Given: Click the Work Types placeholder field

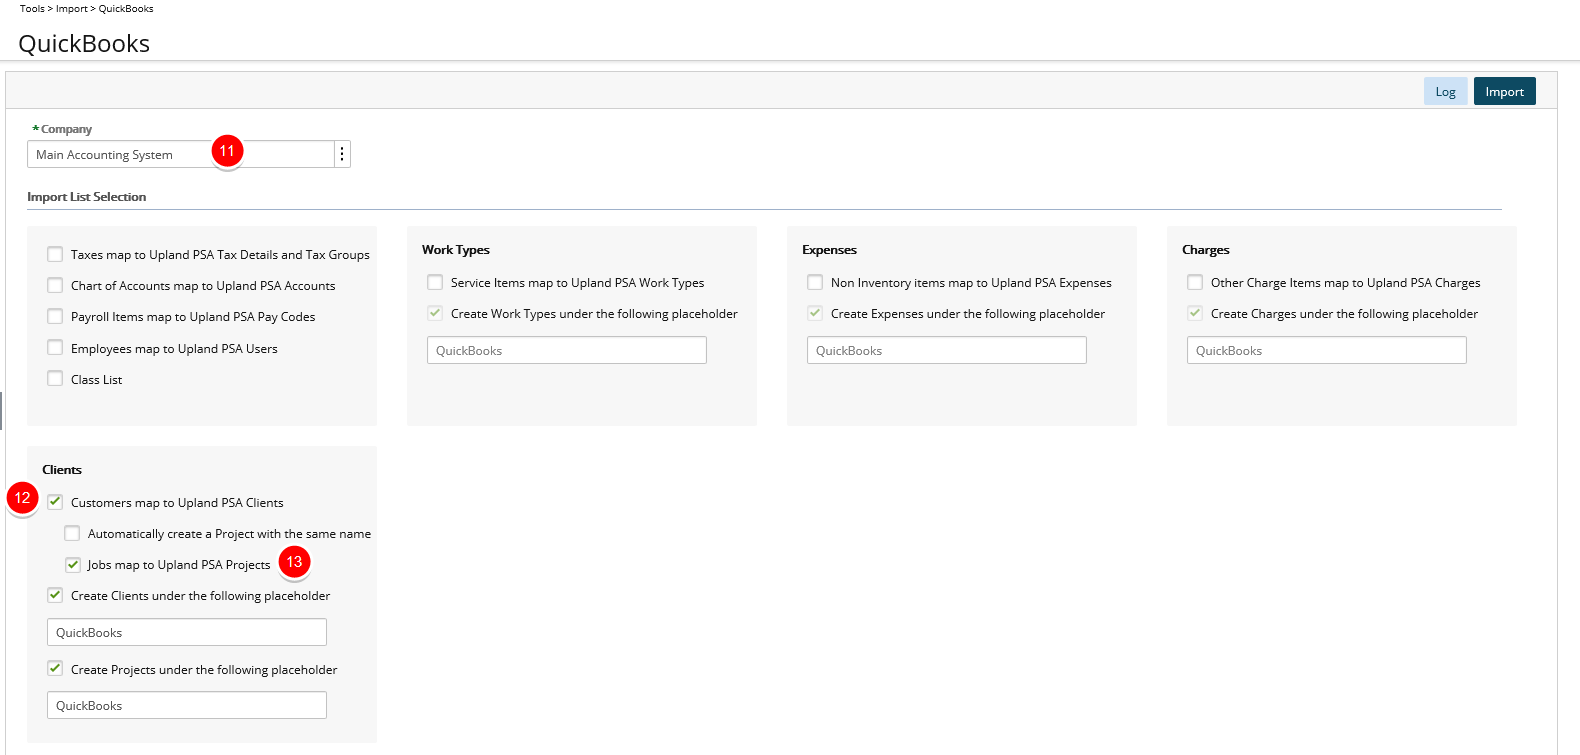Looking at the screenshot, I should pyautogui.click(x=567, y=350).
